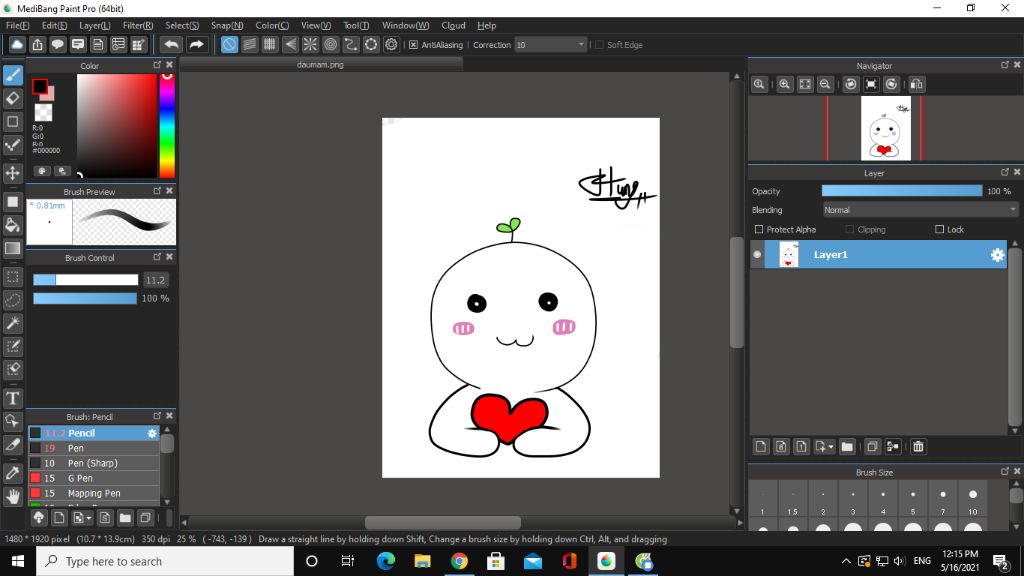The width and height of the screenshot is (1024, 576).
Task: Pick brush size 10 preset
Action: [x=973, y=500]
